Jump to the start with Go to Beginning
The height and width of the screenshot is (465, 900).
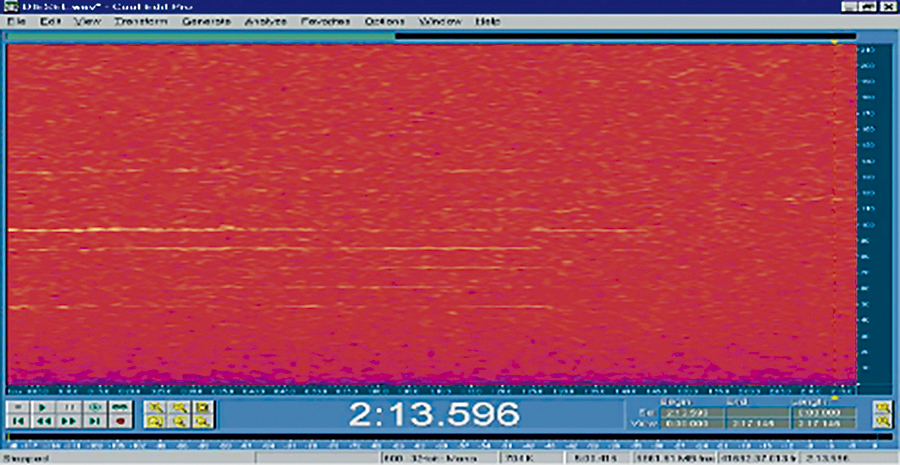tap(18, 421)
